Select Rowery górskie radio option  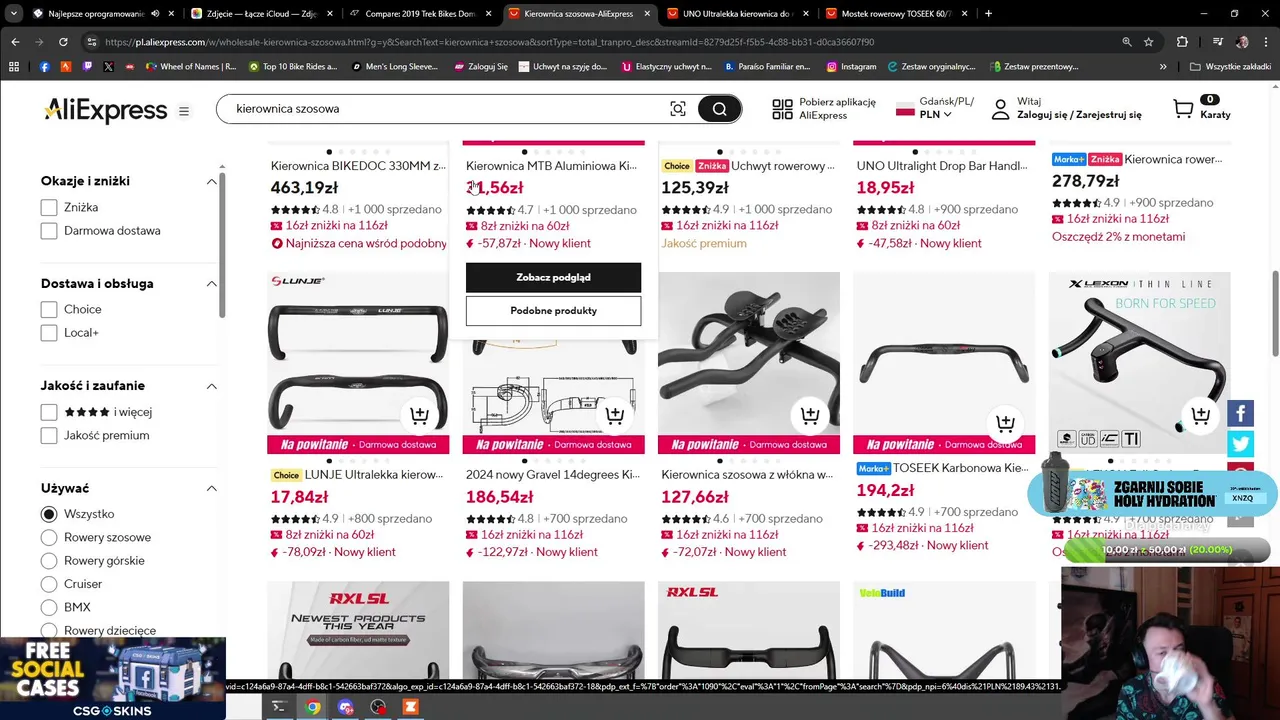tap(49, 560)
